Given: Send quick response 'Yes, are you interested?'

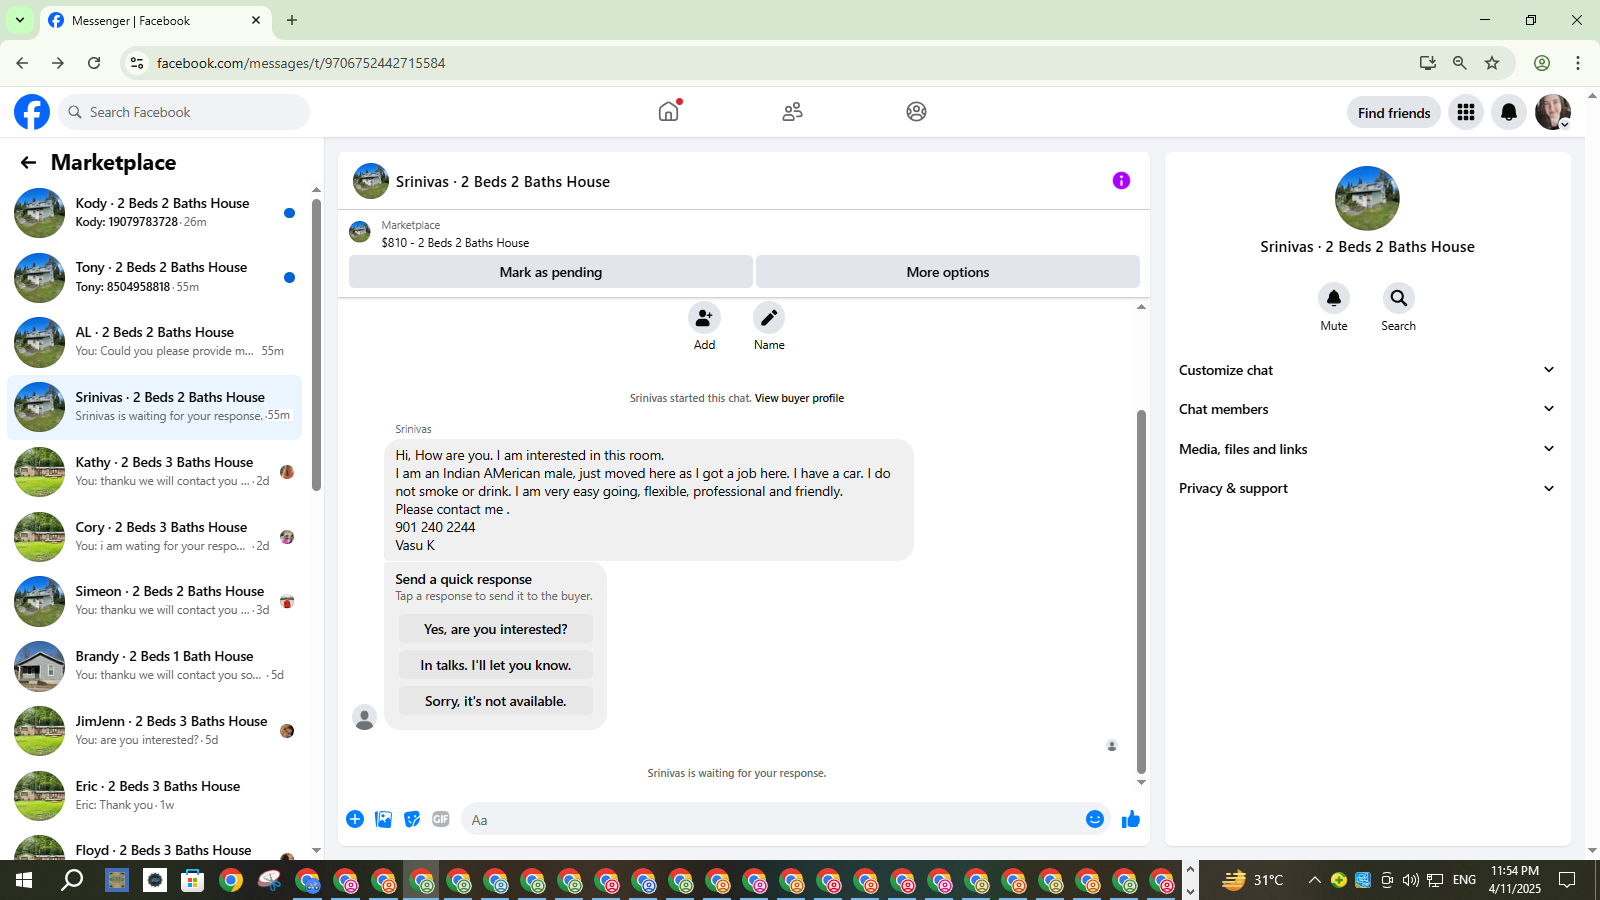Looking at the screenshot, I should [496, 629].
